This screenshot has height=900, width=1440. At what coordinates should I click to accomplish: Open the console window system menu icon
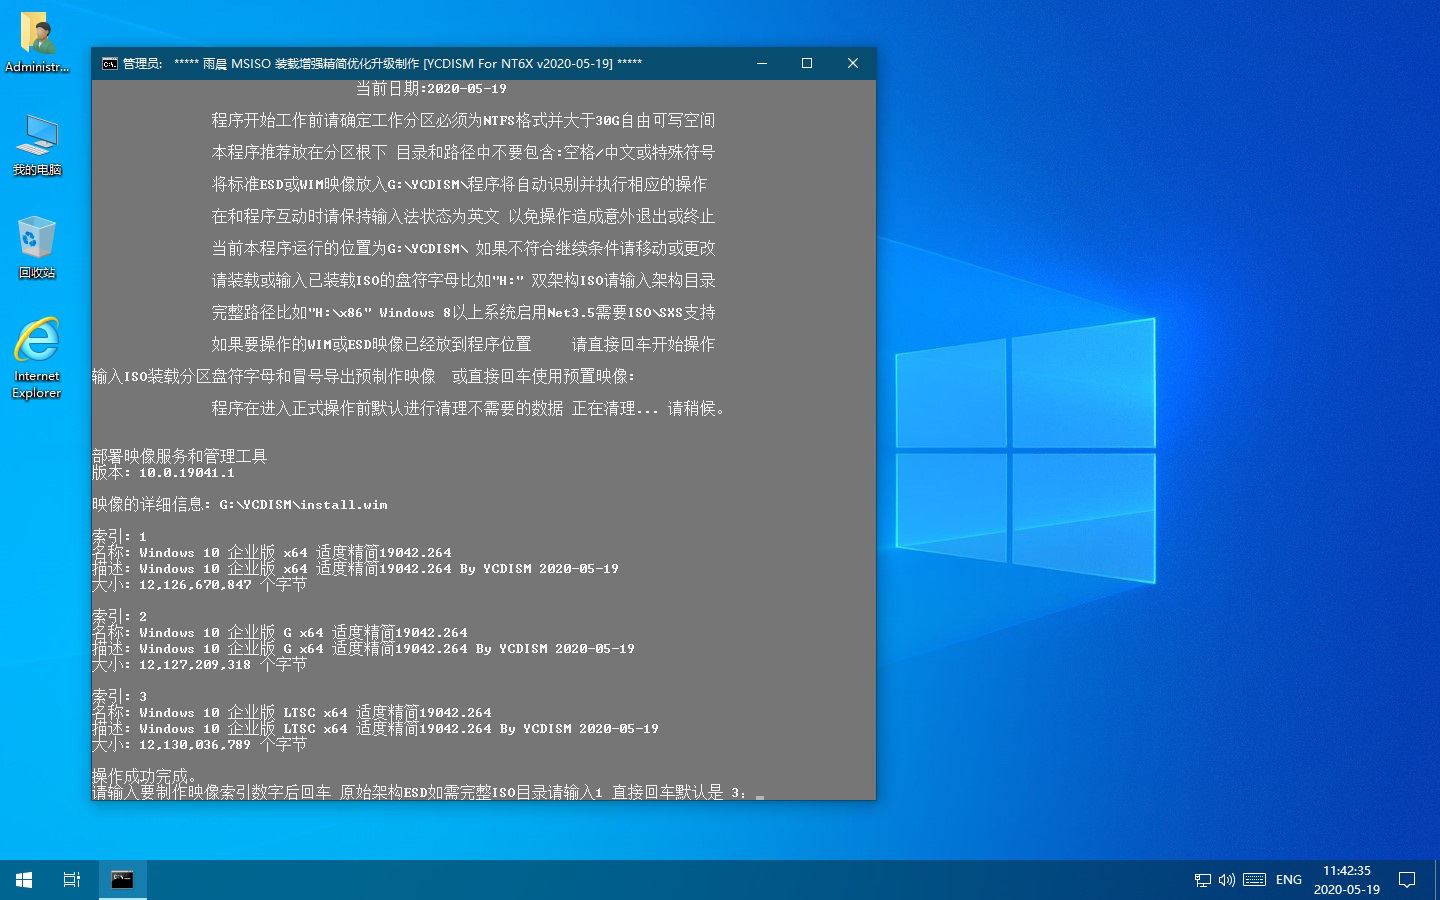coord(110,63)
